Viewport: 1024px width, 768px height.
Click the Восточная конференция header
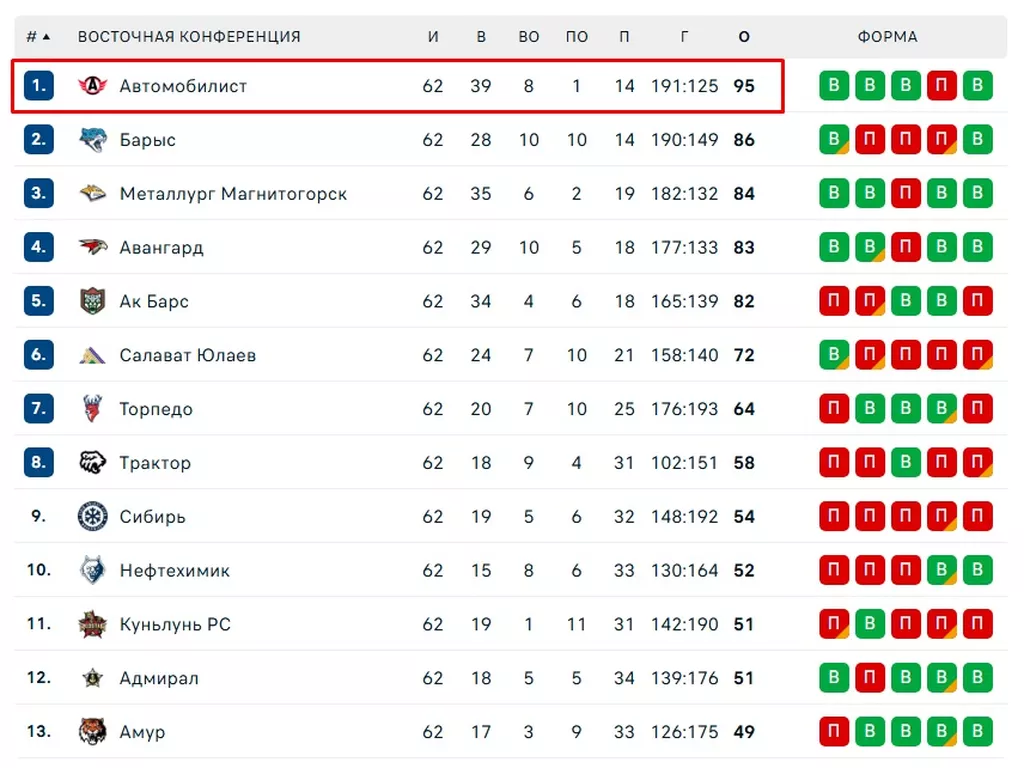pyautogui.click(x=189, y=37)
